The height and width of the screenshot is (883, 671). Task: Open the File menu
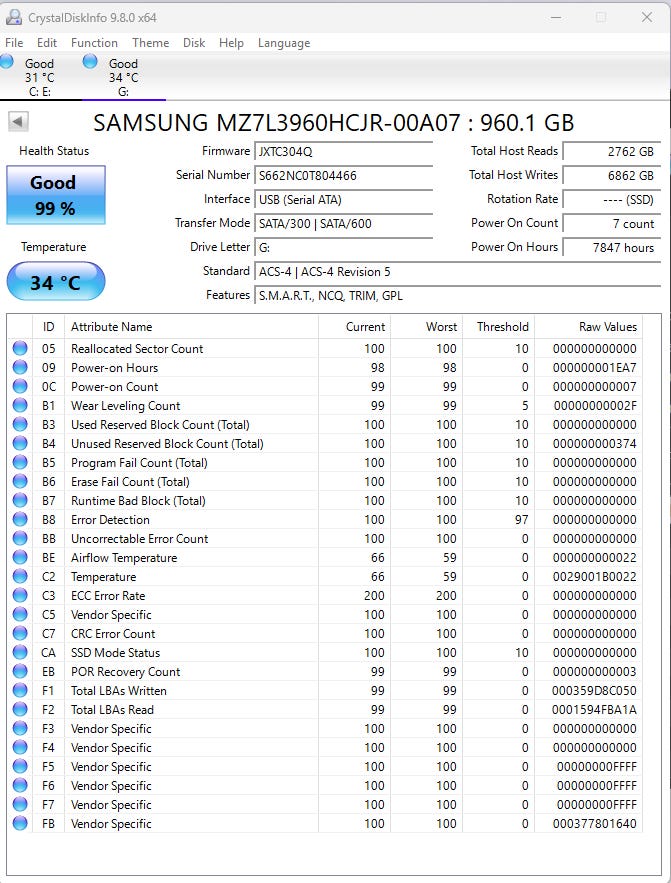(14, 43)
